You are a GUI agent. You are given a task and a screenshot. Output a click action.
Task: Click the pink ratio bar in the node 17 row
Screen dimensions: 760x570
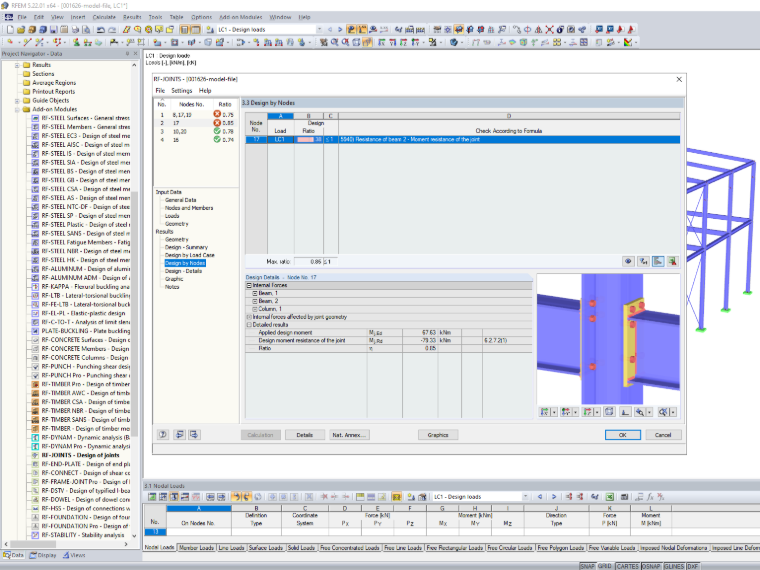(306, 140)
